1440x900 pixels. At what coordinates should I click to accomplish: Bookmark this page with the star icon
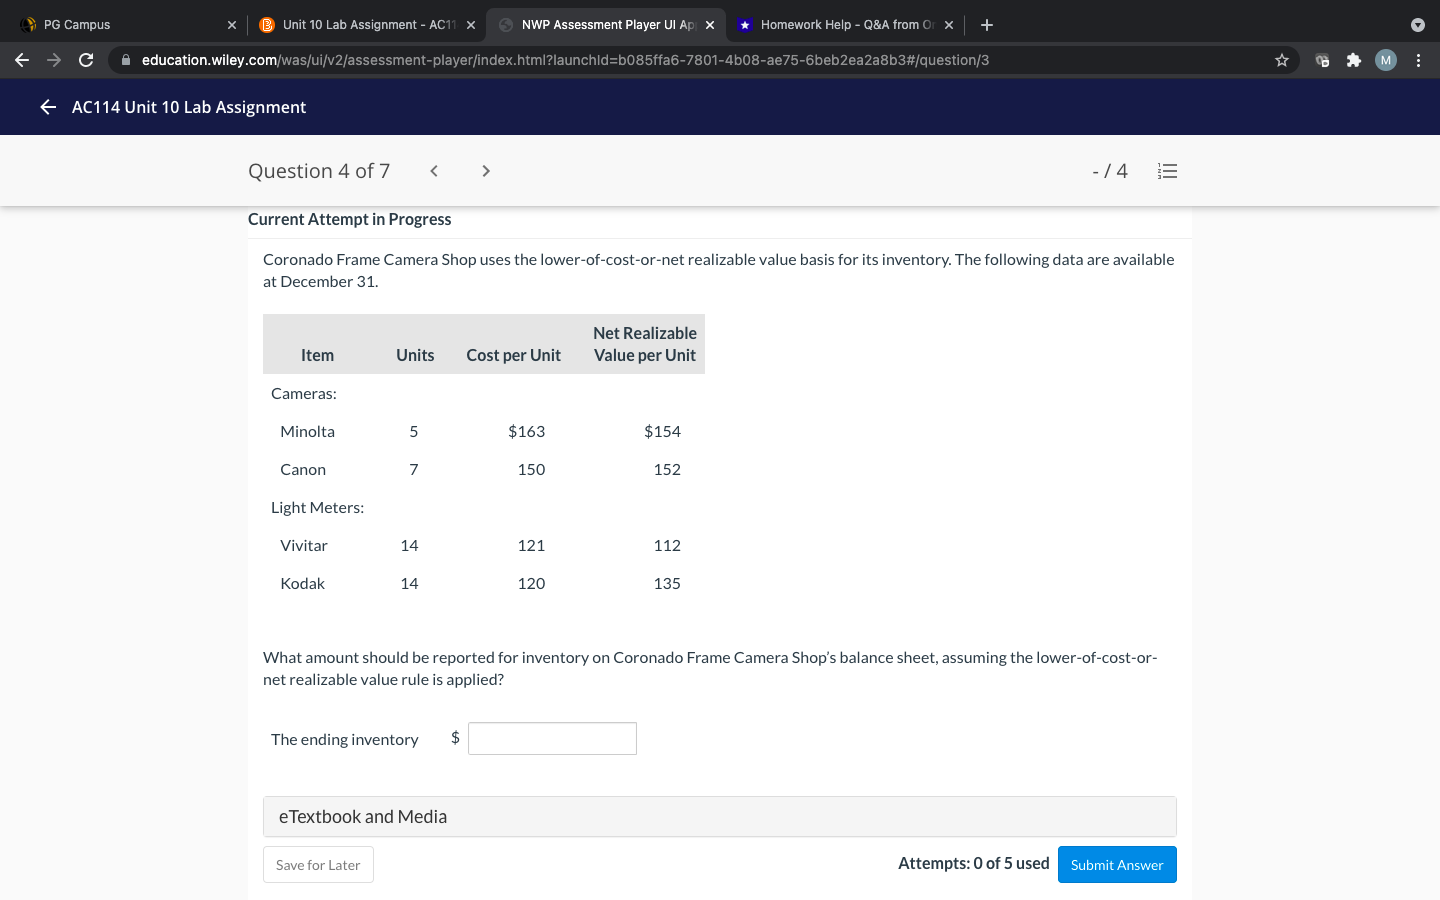(x=1282, y=60)
